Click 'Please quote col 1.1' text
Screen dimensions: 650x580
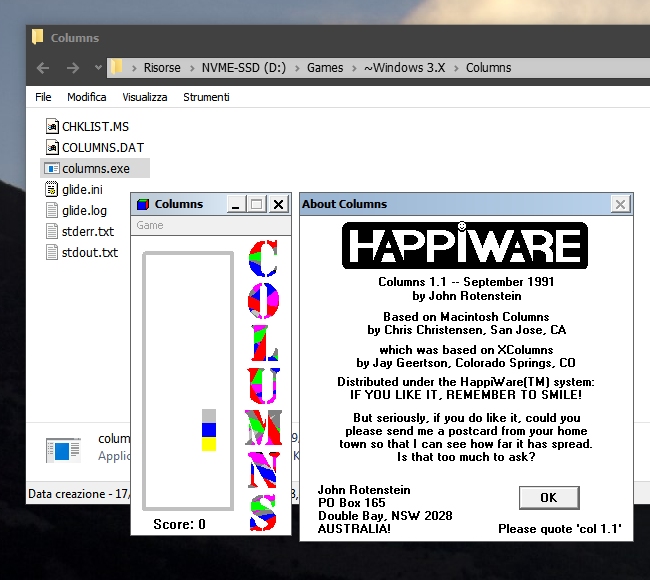(560, 529)
